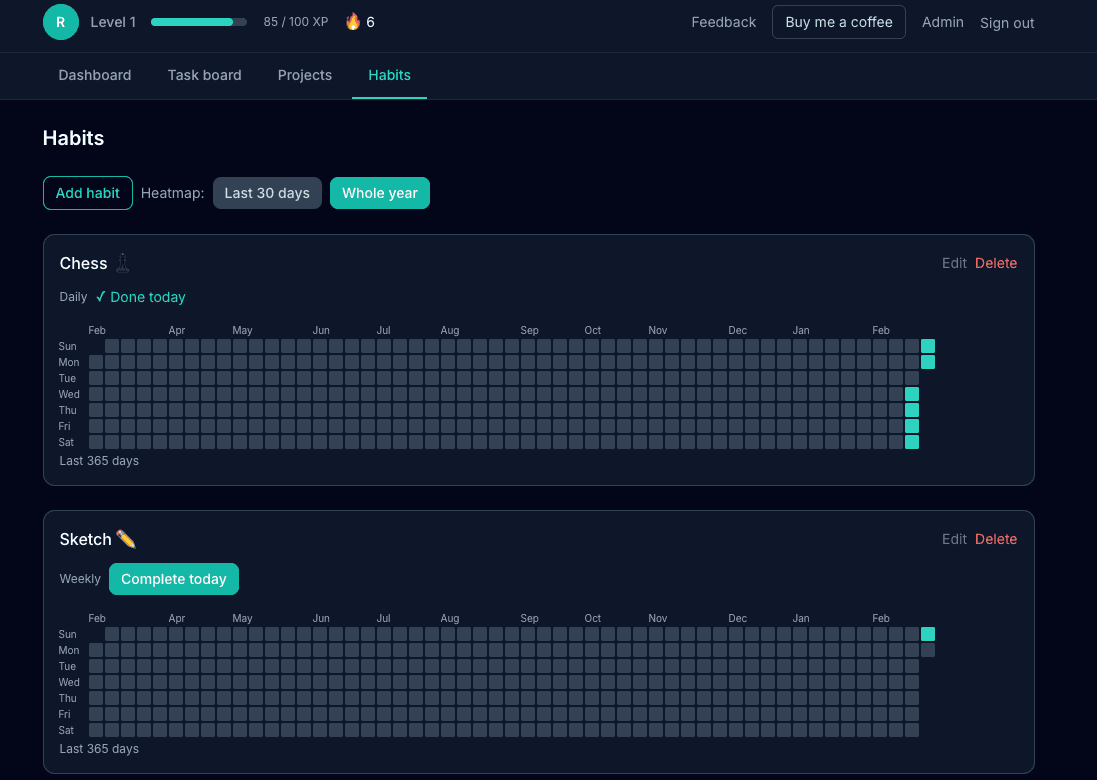Screen dimensions: 1097x780
Task: Select the Habits tab
Action: click(x=389, y=75)
